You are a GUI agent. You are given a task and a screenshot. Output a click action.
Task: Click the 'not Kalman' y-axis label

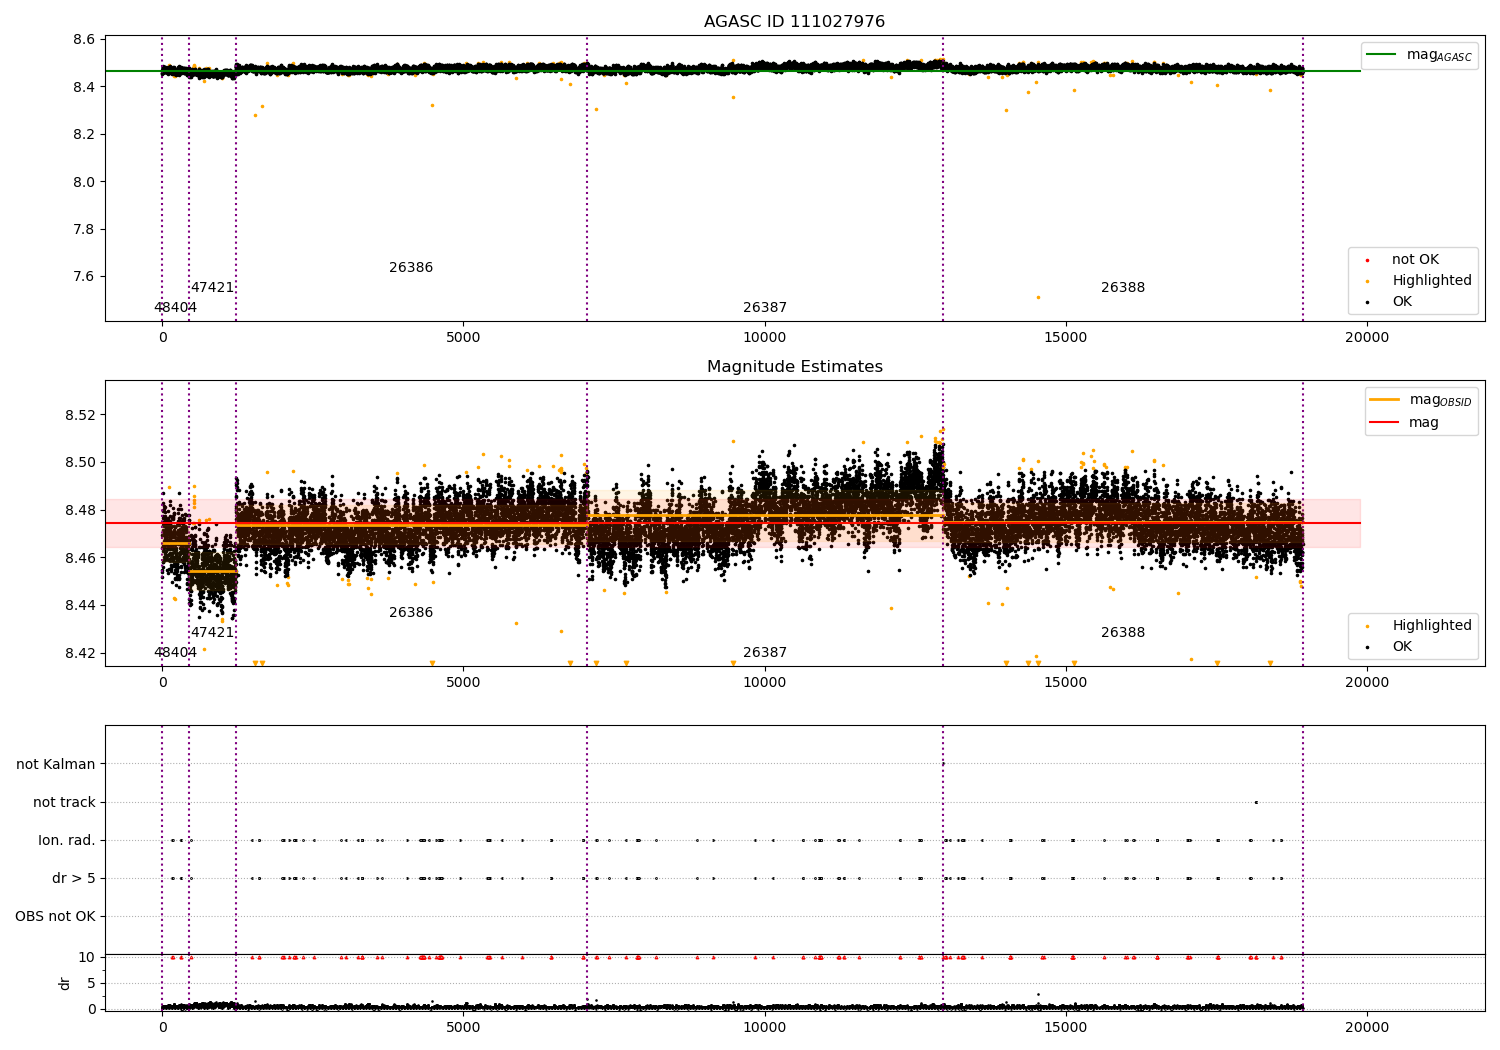56,765
